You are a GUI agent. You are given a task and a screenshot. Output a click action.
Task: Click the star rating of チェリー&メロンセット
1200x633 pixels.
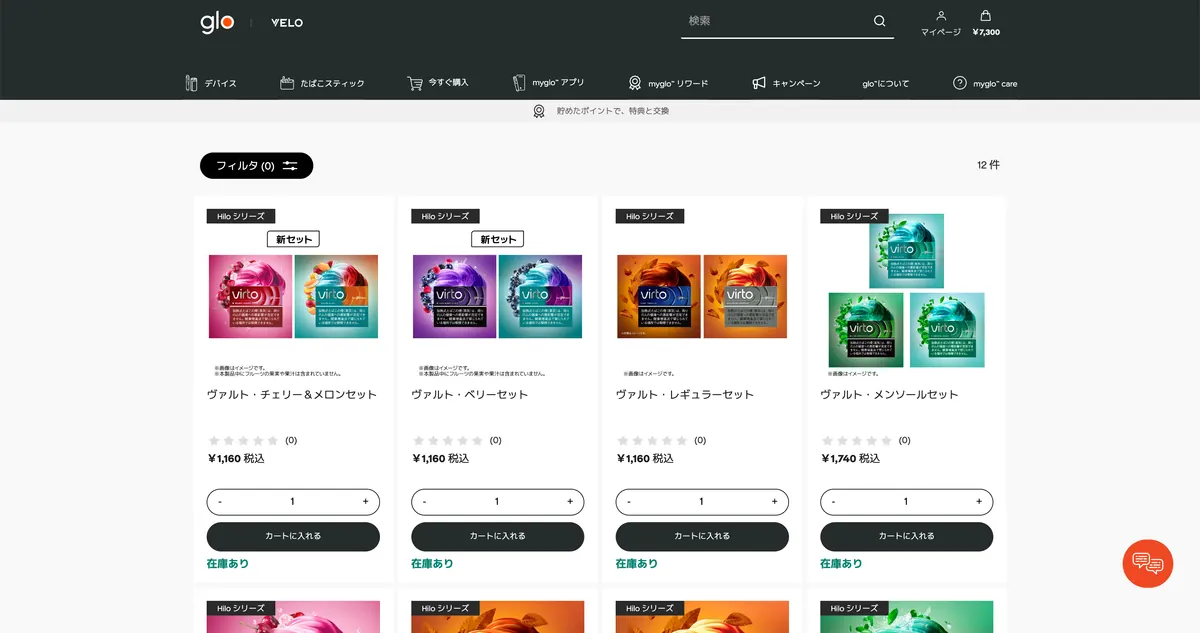click(x=243, y=440)
